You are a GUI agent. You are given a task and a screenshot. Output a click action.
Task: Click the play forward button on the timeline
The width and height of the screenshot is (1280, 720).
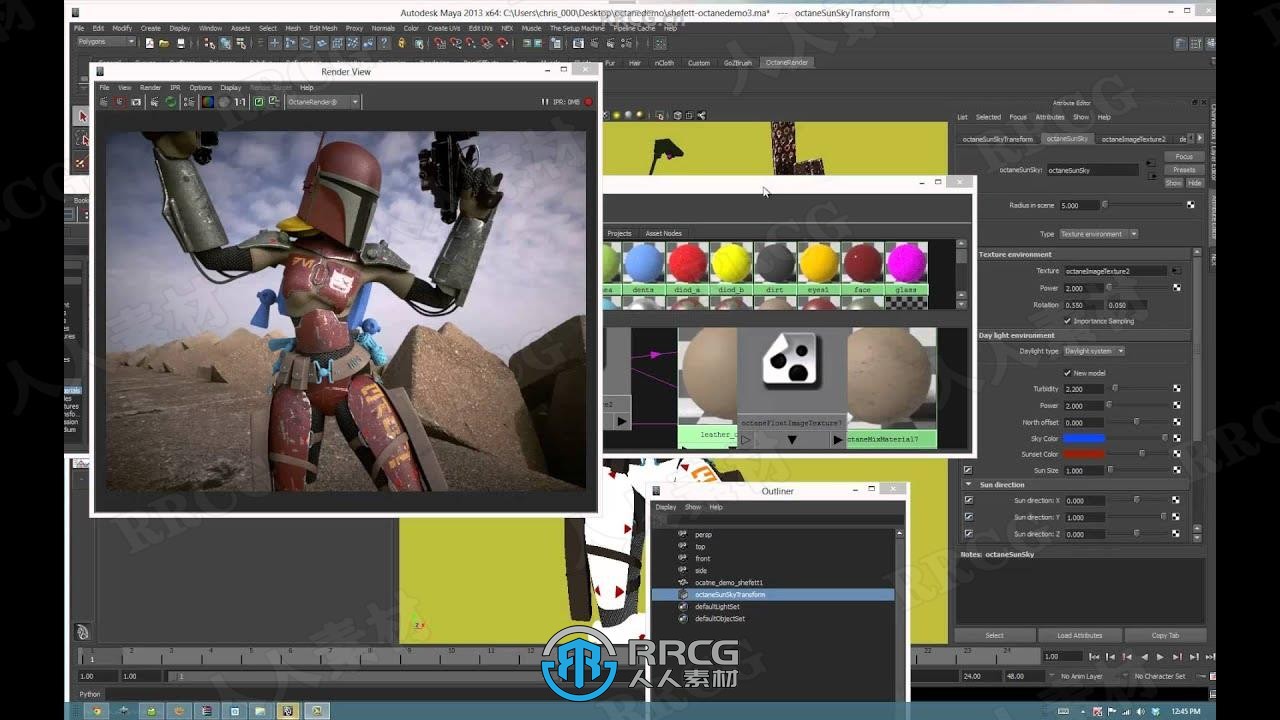pos(1160,657)
